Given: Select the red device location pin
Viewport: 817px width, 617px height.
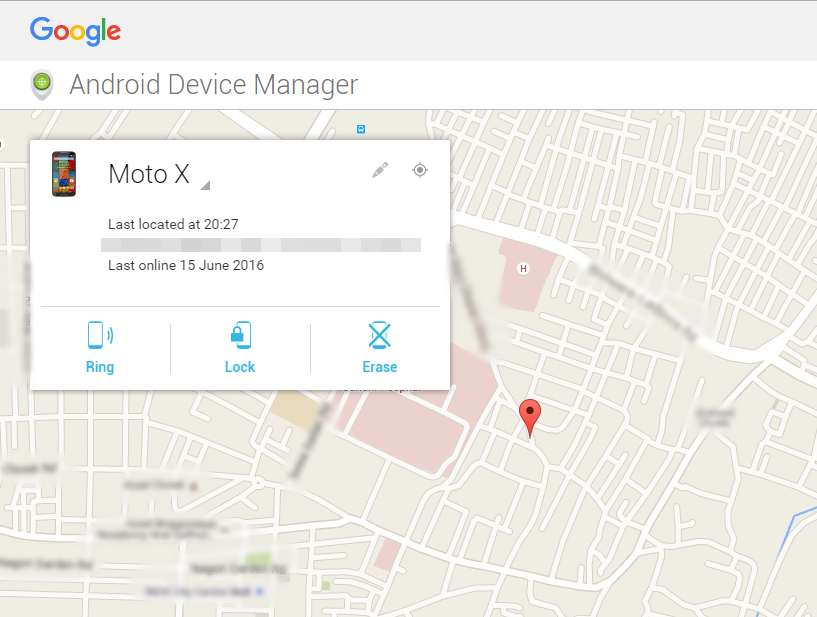Looking at the screenshot, I should 531,415.
